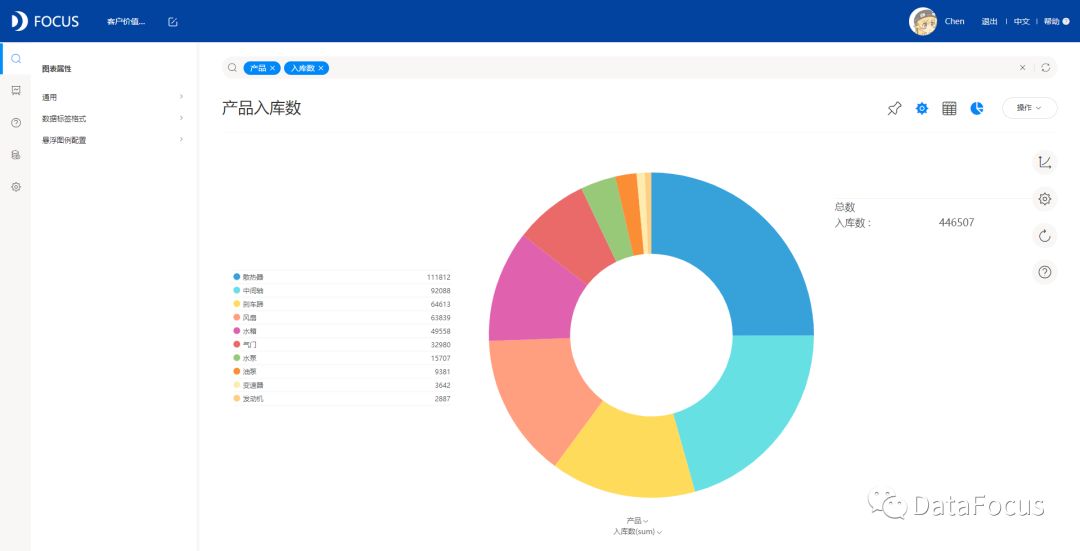Click the legend value 2887
This screenshot has height=551, width=1080.
442,399
